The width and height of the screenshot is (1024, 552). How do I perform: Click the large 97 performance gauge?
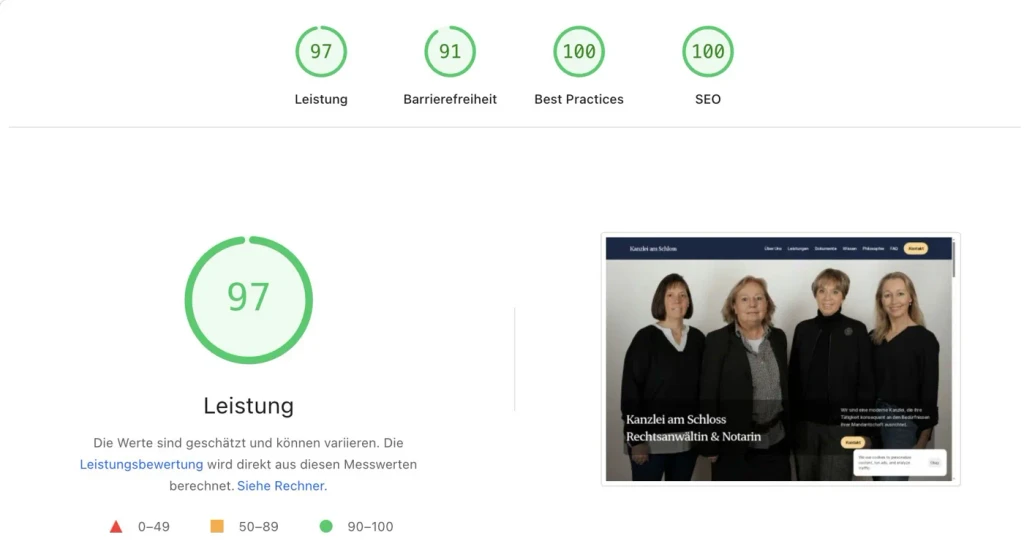248,300
